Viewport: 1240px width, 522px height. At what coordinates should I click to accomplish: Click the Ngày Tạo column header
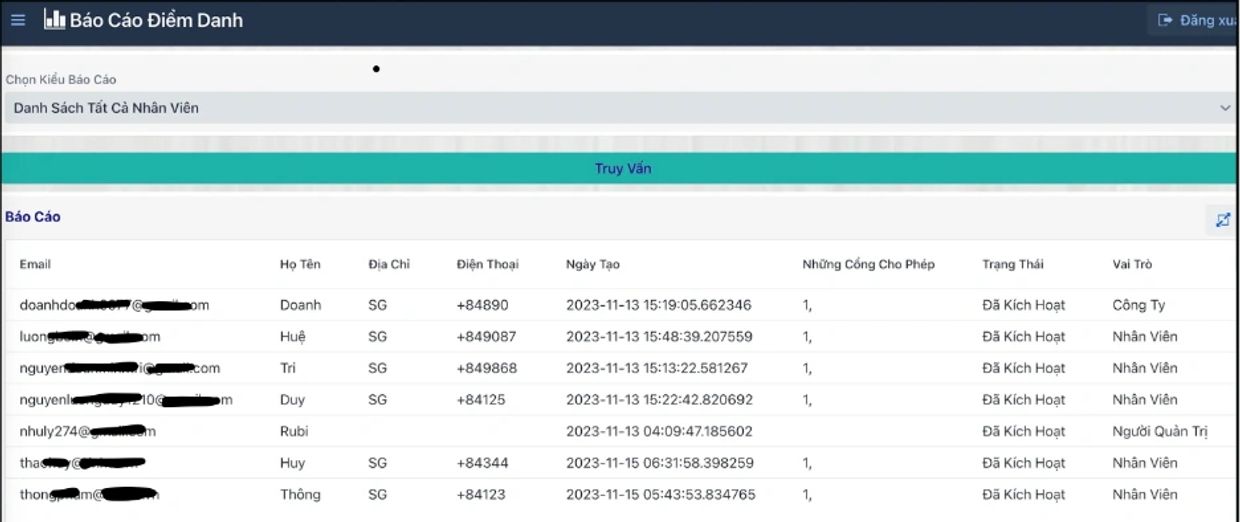click(592, 264)
